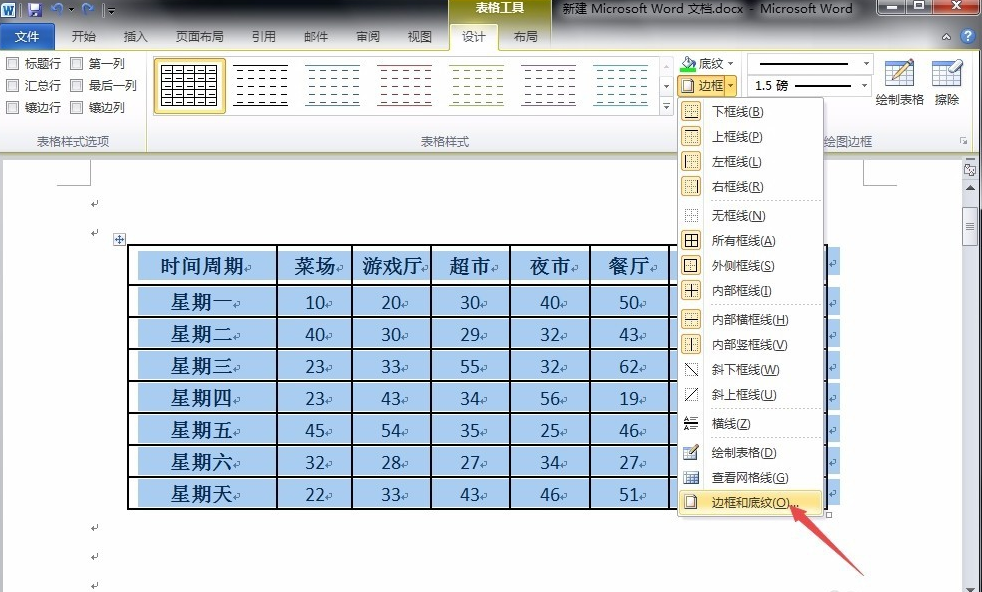Select the Draw Table pencil tool
The width and height of the screenshot is (982, 592).
point(899,82)
